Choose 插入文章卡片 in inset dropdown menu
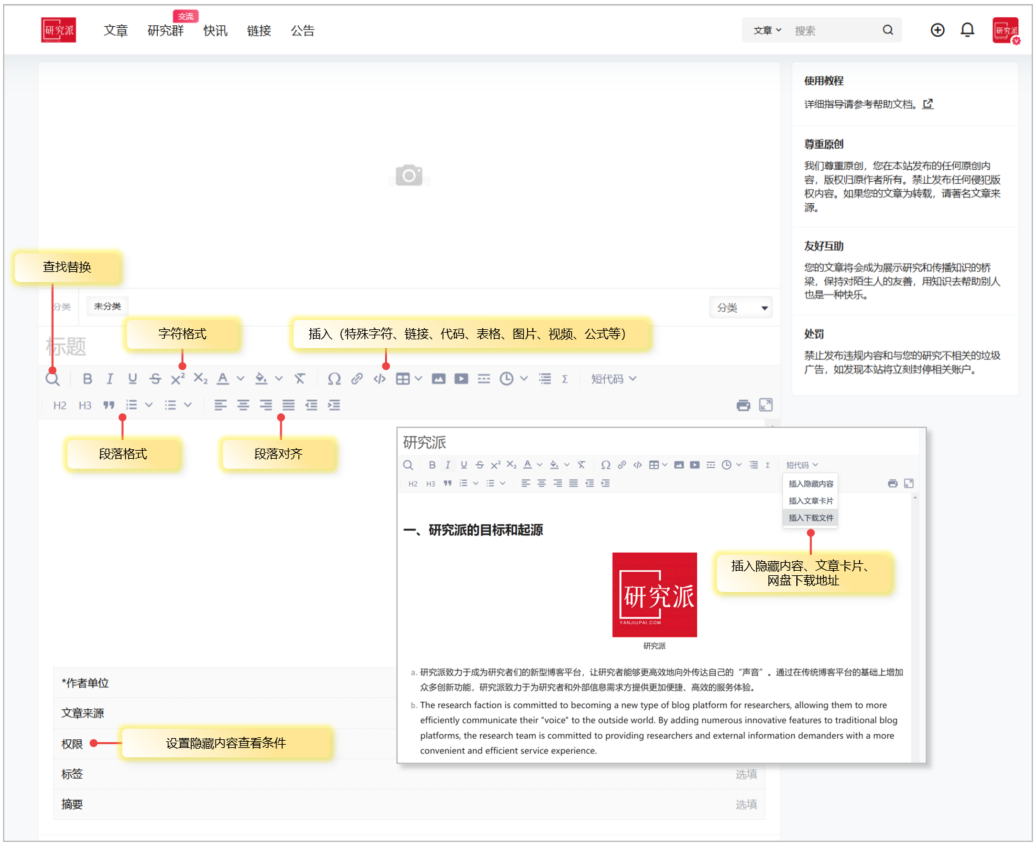Screen dimensions: 1034x845 [x=810, y=501]
